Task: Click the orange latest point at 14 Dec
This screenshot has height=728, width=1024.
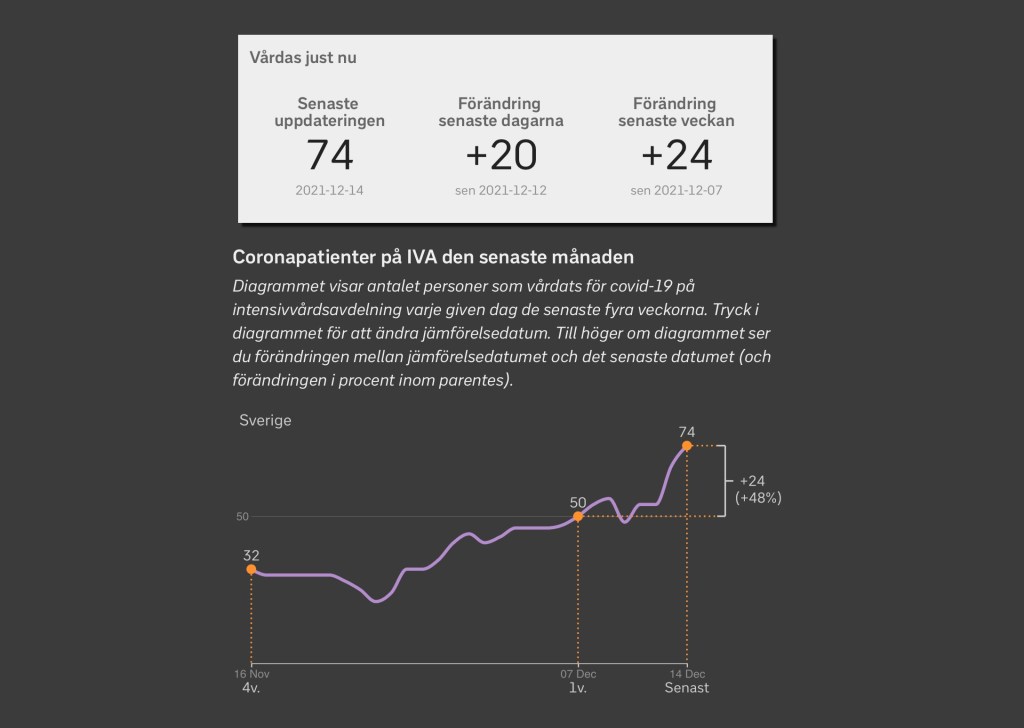Action: [x=687, y=445]
